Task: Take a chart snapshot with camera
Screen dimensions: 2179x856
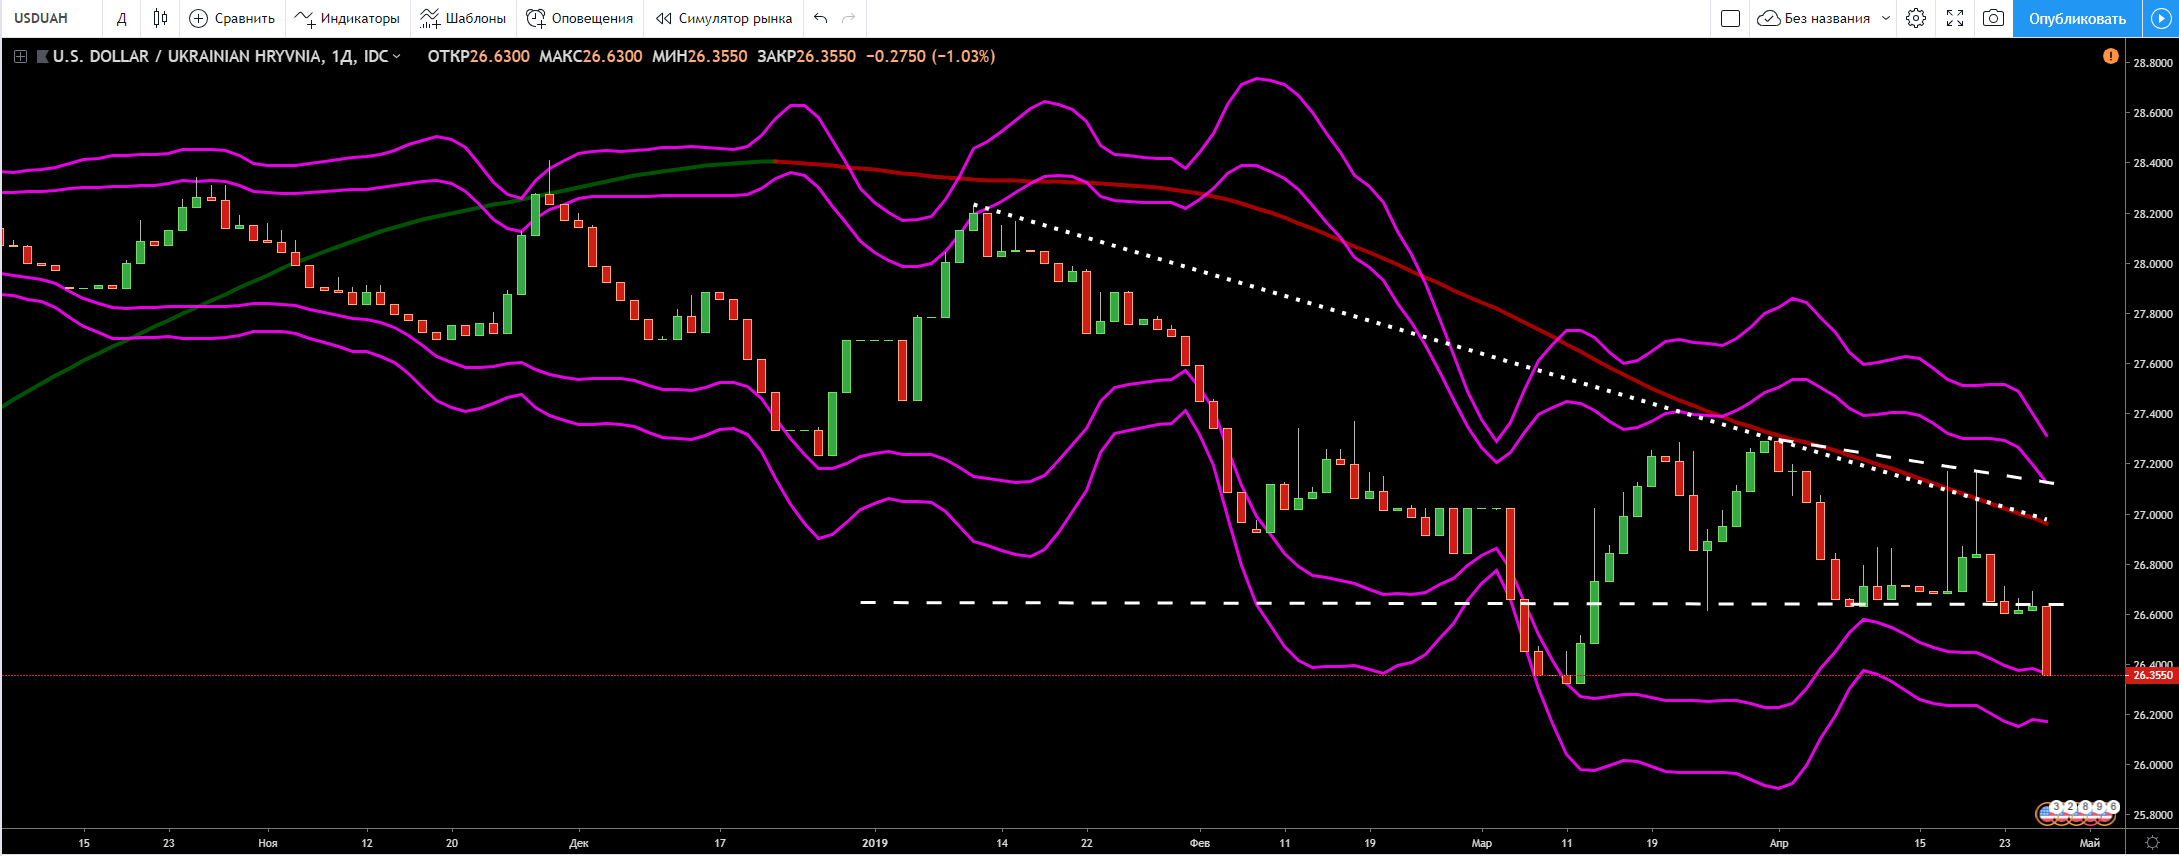Action: pos(1994,18)
